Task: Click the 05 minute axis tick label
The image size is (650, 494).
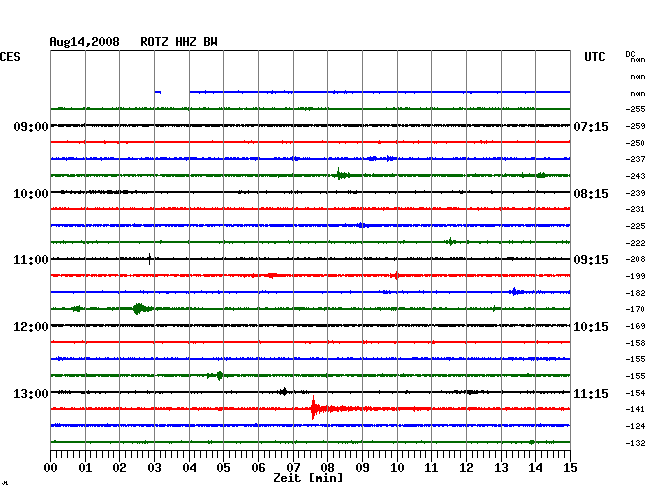Action: point(223,468)
